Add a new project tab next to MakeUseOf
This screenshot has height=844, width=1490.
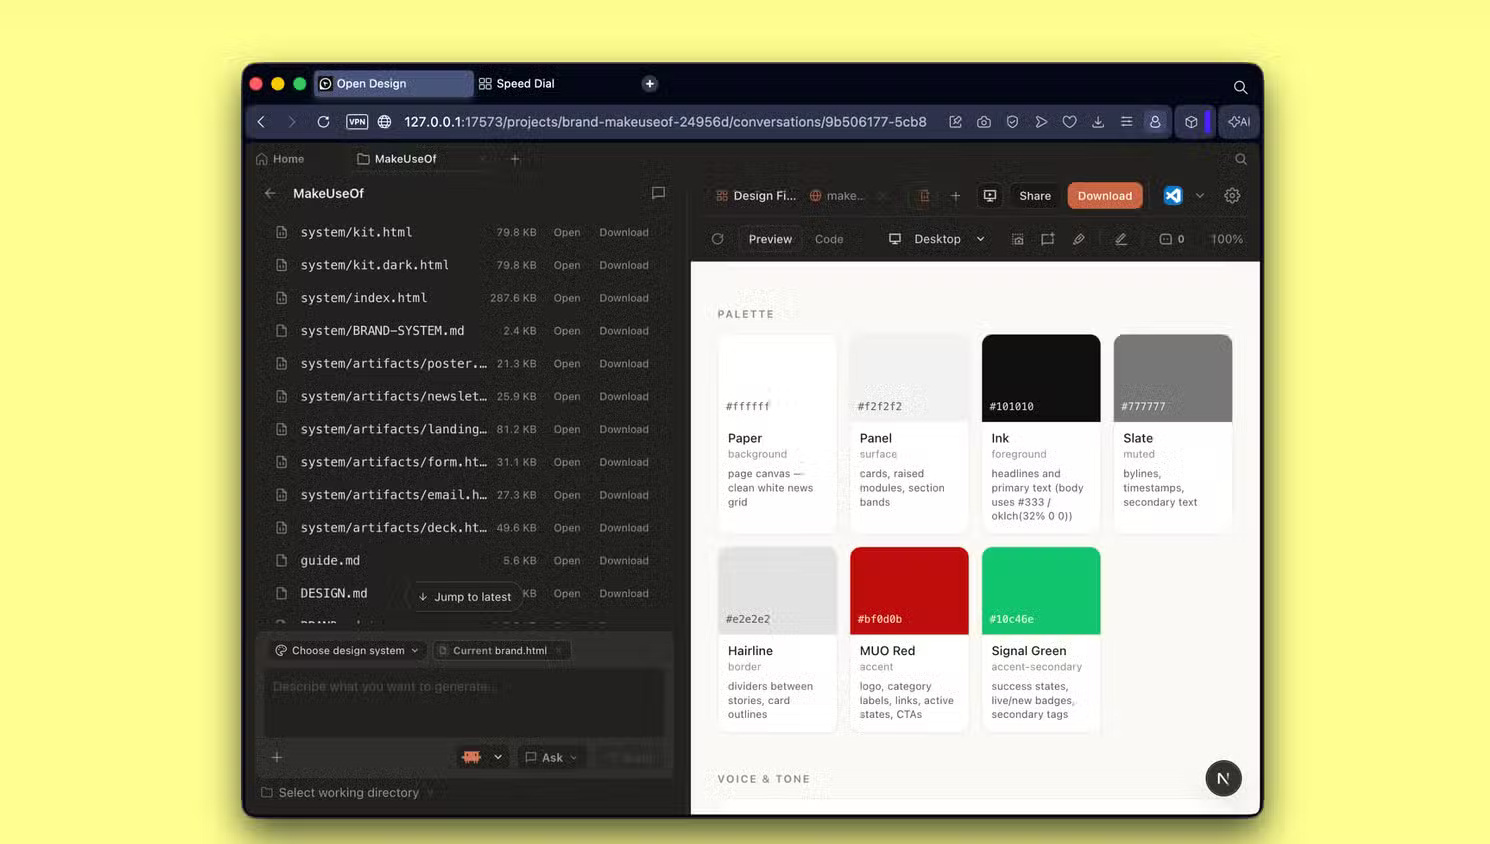pyautogui.click(x=515, y=159)
